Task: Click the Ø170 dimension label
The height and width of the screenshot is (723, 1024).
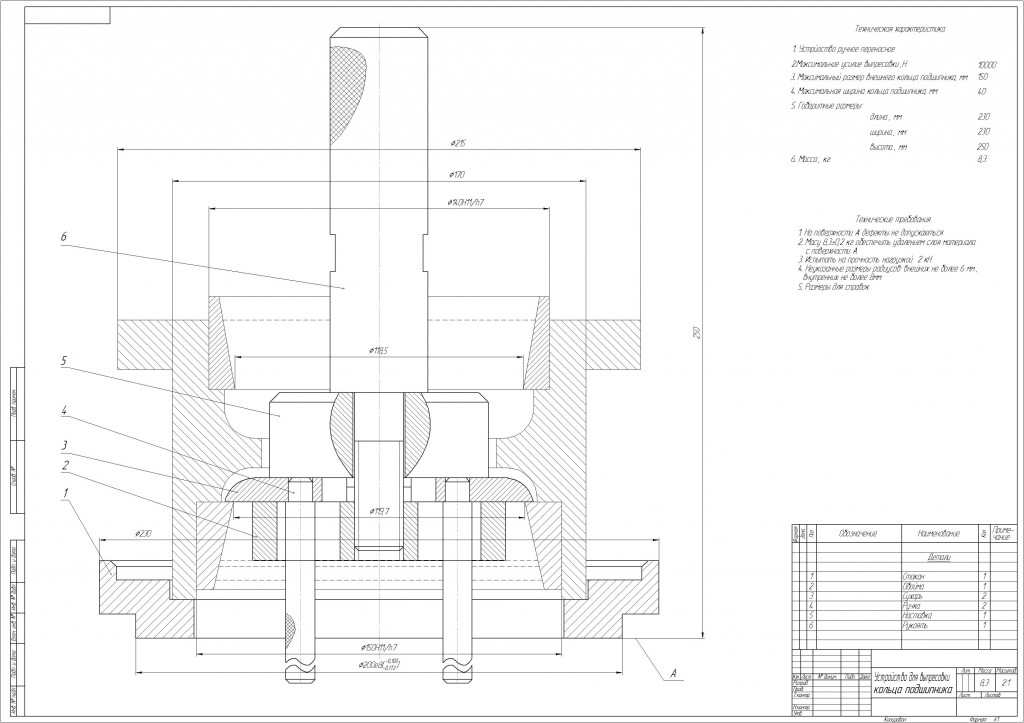Action: point(457,174)
